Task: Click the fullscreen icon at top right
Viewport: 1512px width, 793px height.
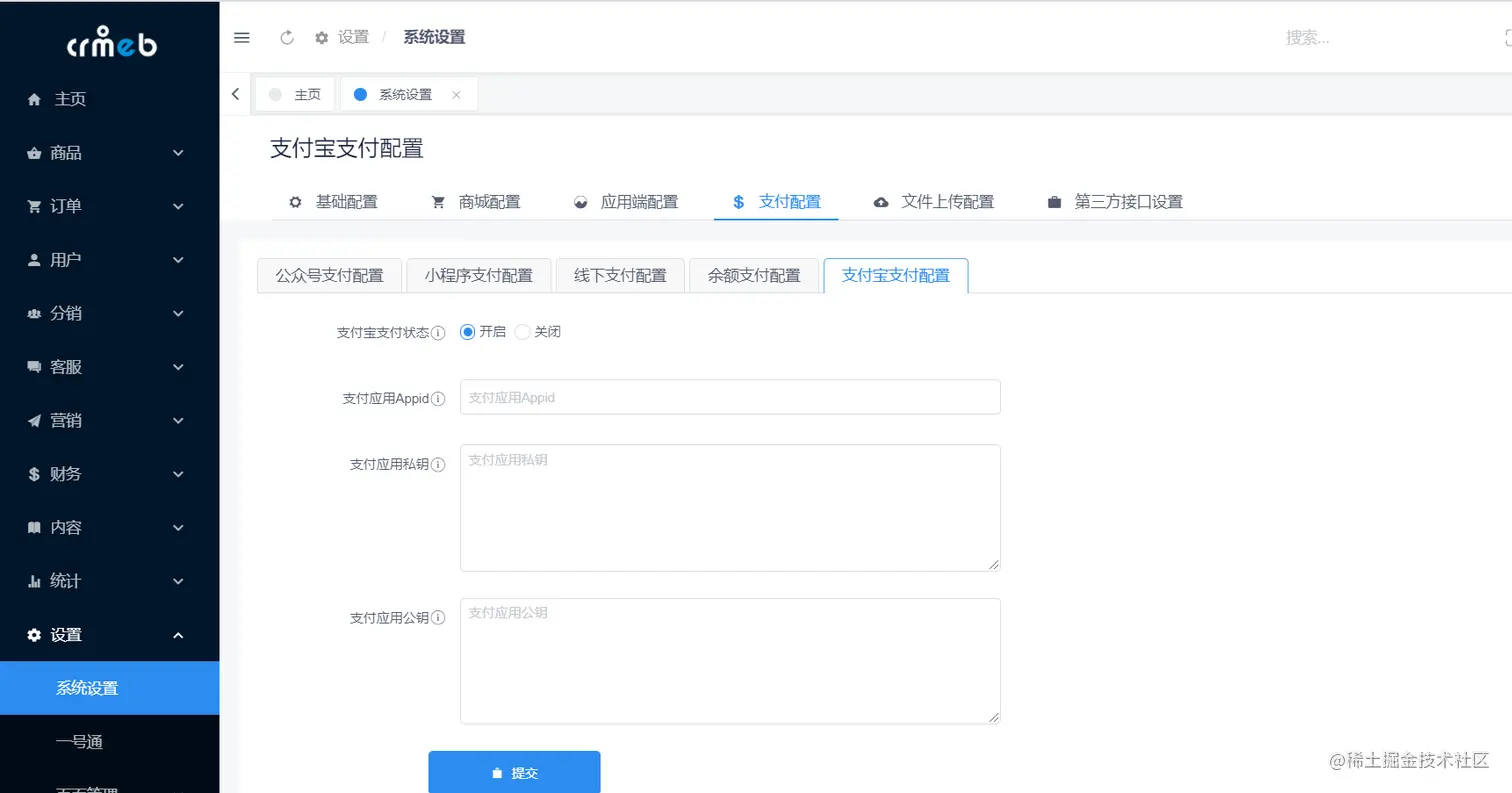Action: [x=1507, y=38]
